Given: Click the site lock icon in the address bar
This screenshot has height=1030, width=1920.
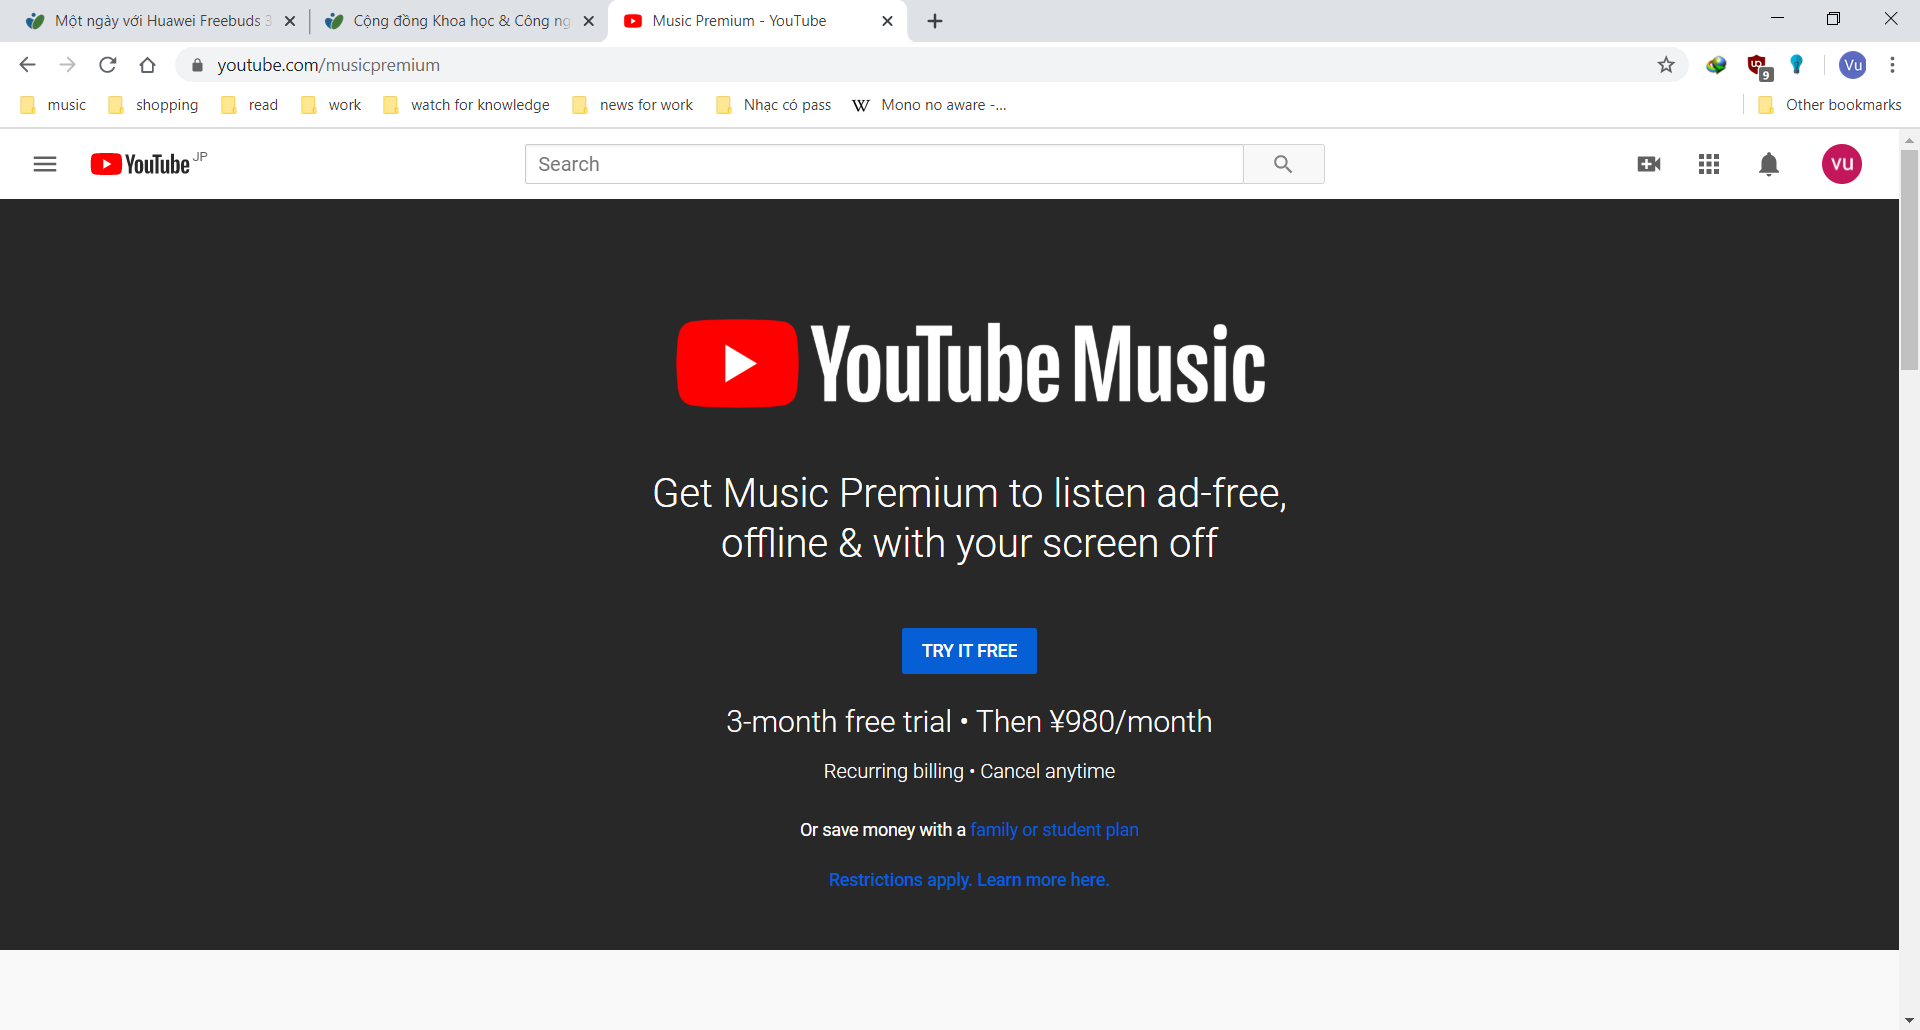Looking at the screenshot, I should (x=198, y=65).
